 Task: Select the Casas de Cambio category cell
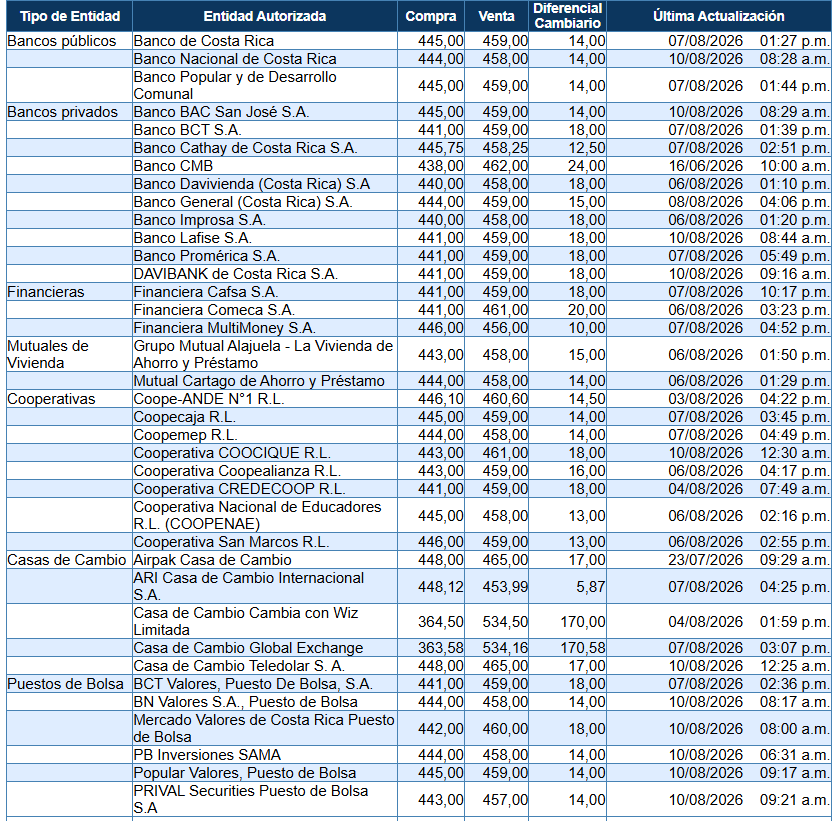67,560
